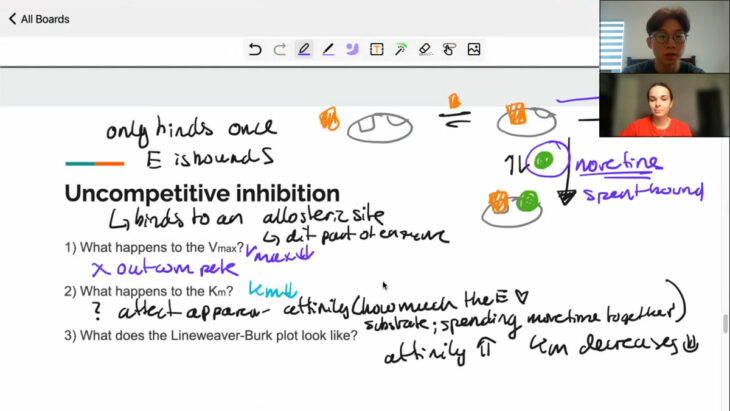Toggle the finger touch drawing mode
The width and height of the screenshot is (730, 411).
click(x=449, y=49)
